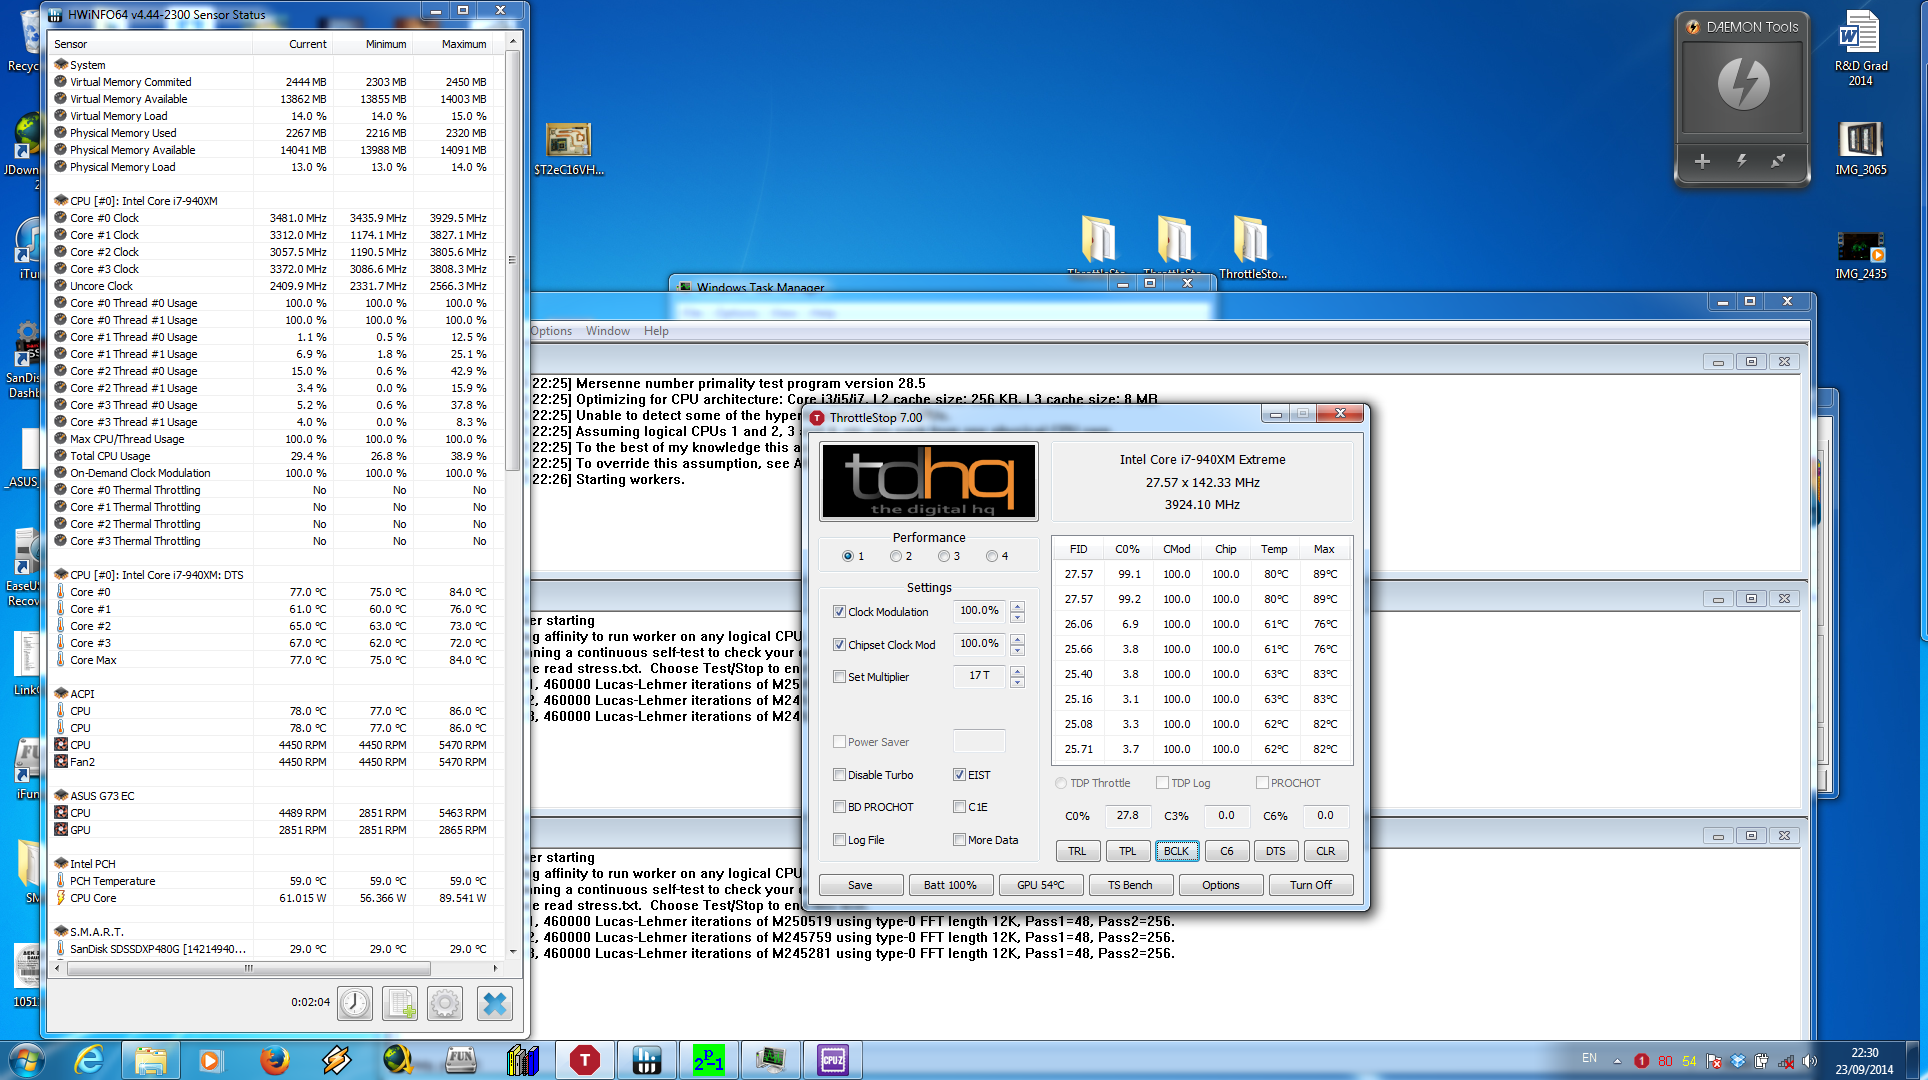1928x1080 pixels.
Task: Click the TPL button in ThrottleStop
Action: [x=1127, y=851]
